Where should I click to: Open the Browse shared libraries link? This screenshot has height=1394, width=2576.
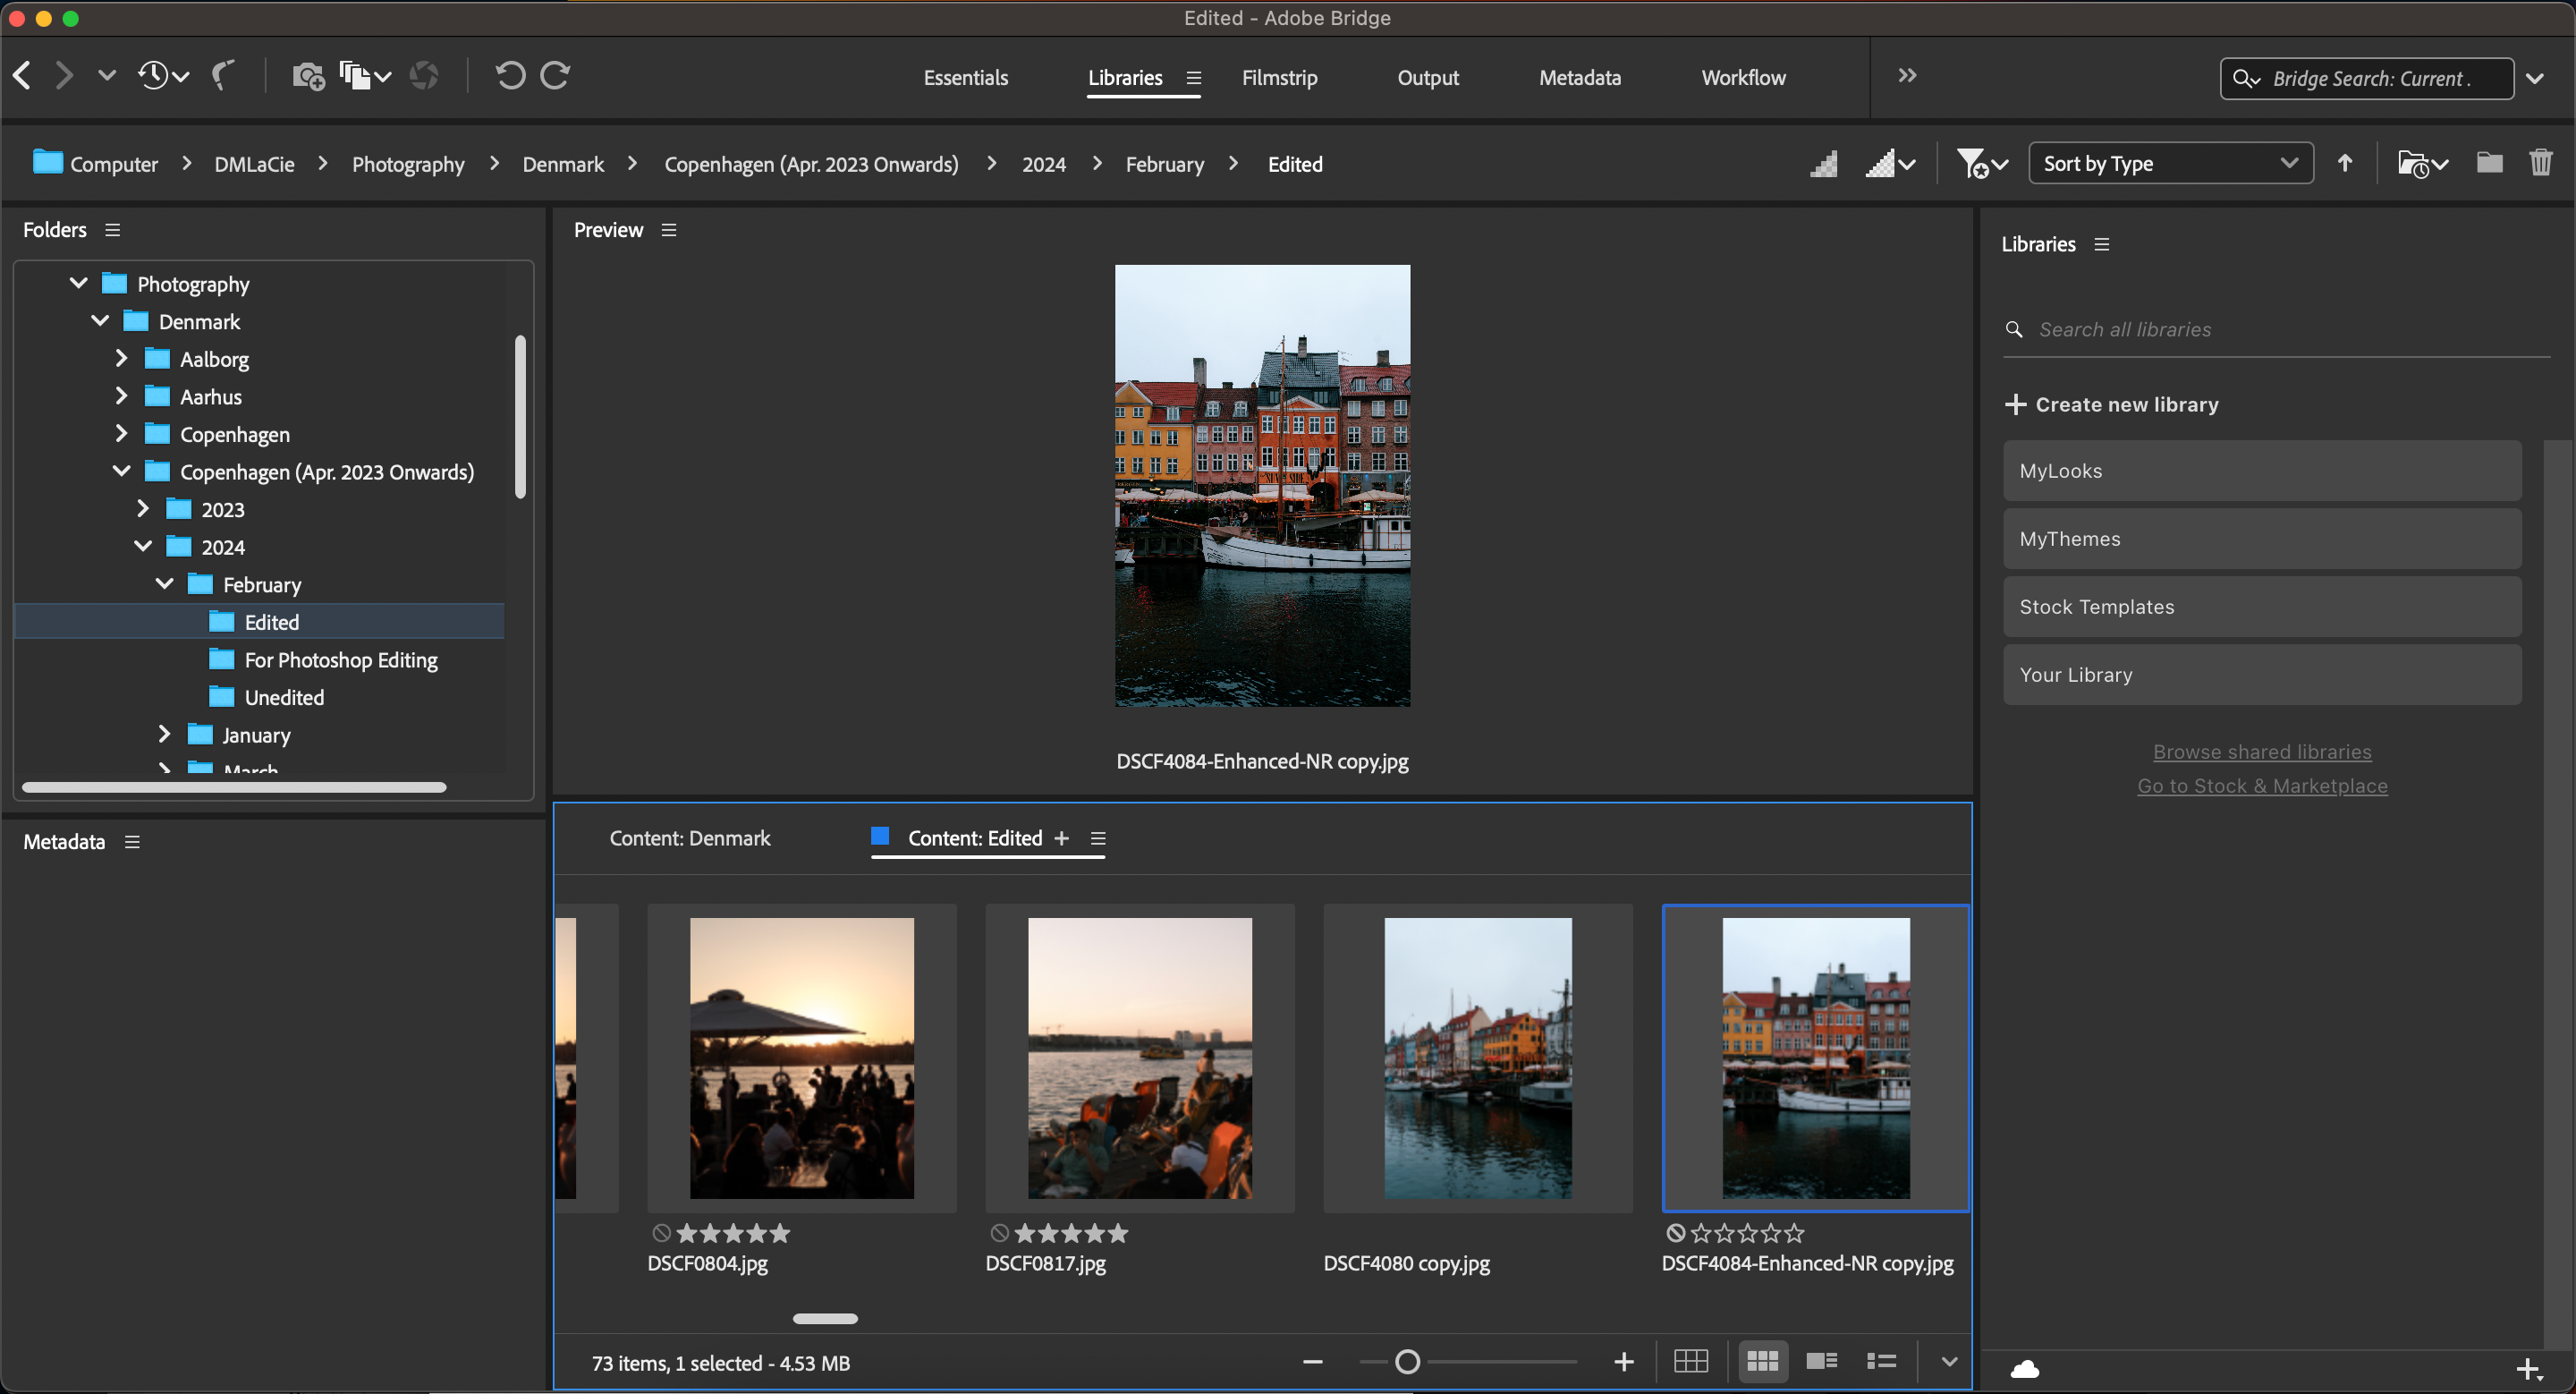pyautogui.click(x=2261, y=751)
